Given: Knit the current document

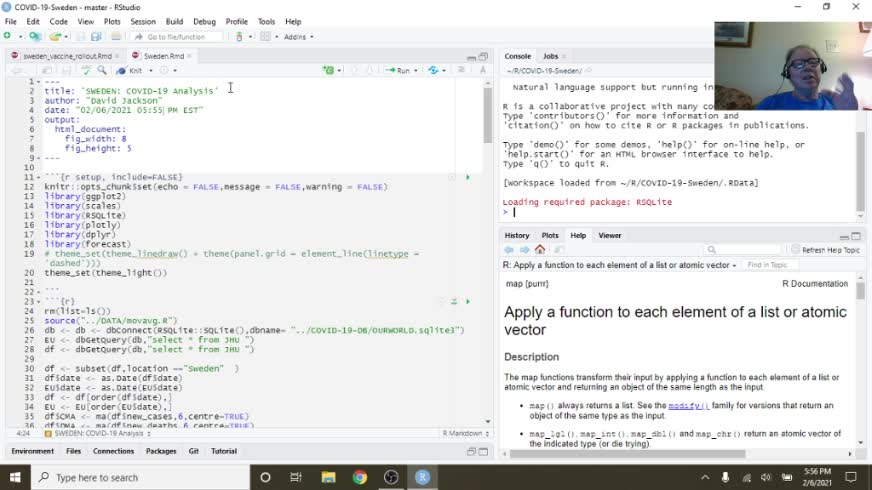Looking at the screenshot, I should tap(132, 70).
